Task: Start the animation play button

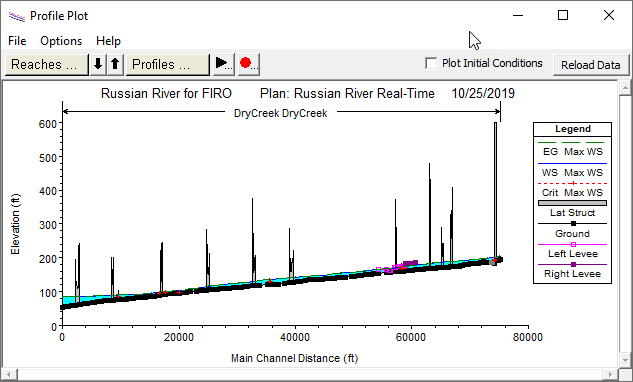Action: click(x=223, y=64)
